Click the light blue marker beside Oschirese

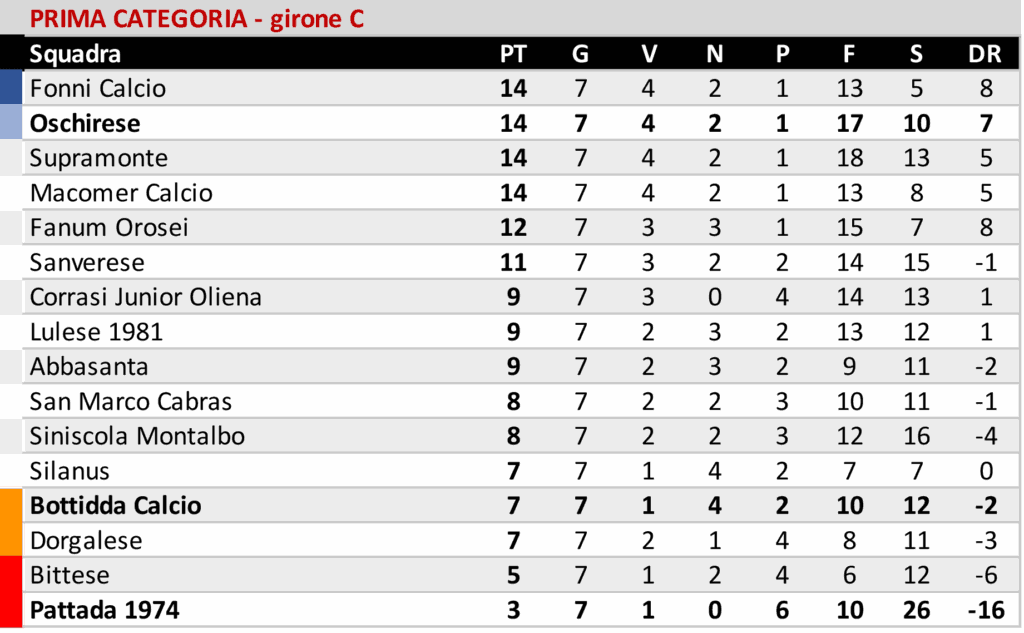pyautogui.click(x=11, y=123)
